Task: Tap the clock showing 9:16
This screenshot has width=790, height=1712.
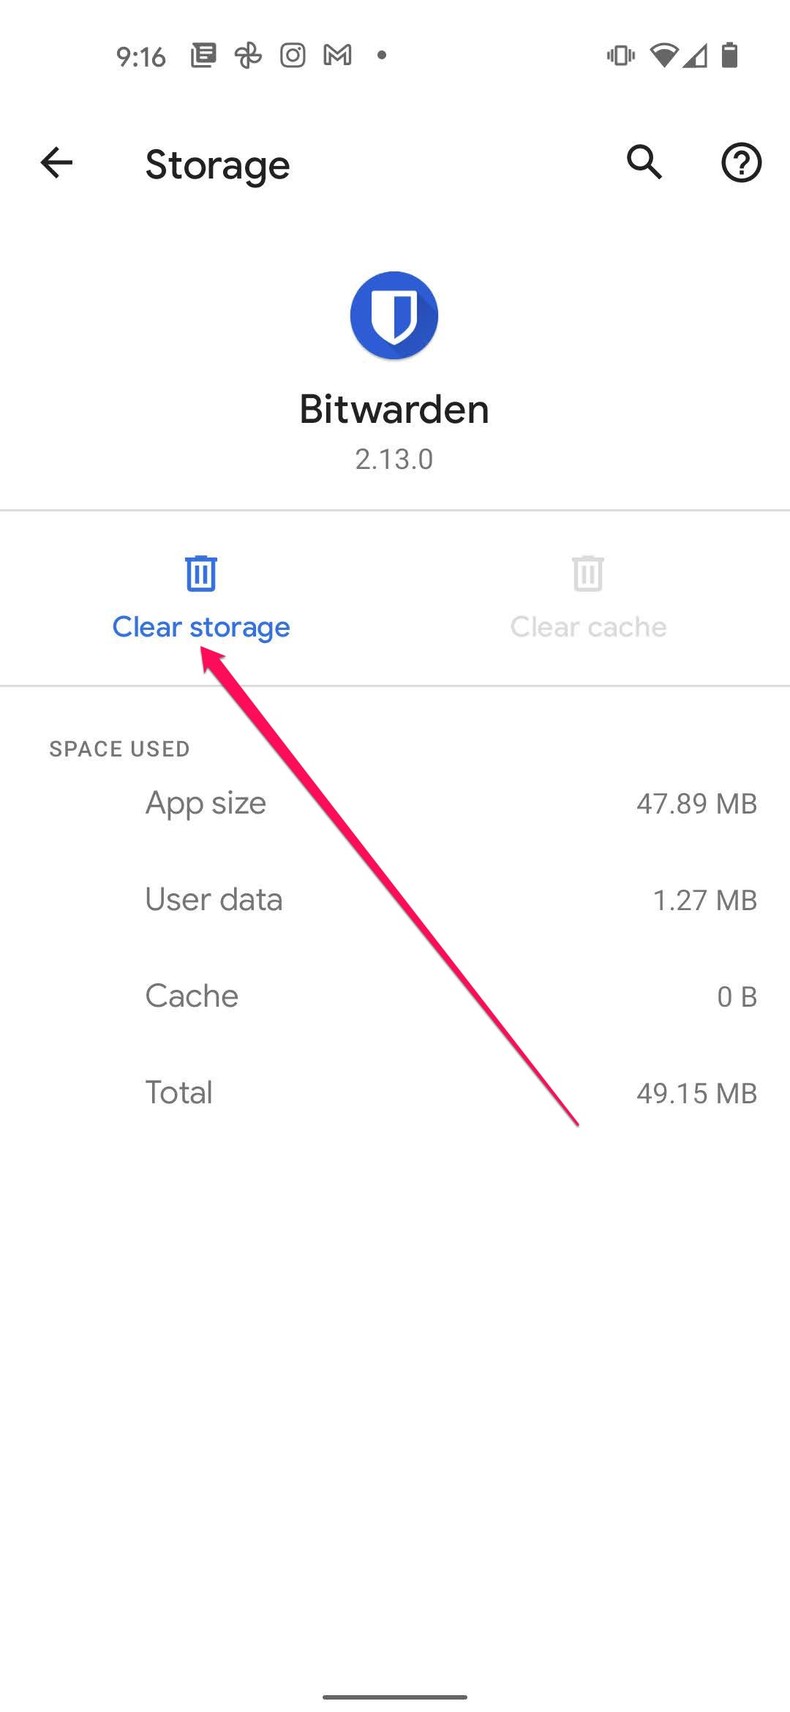Action: [x=141, y=56]
